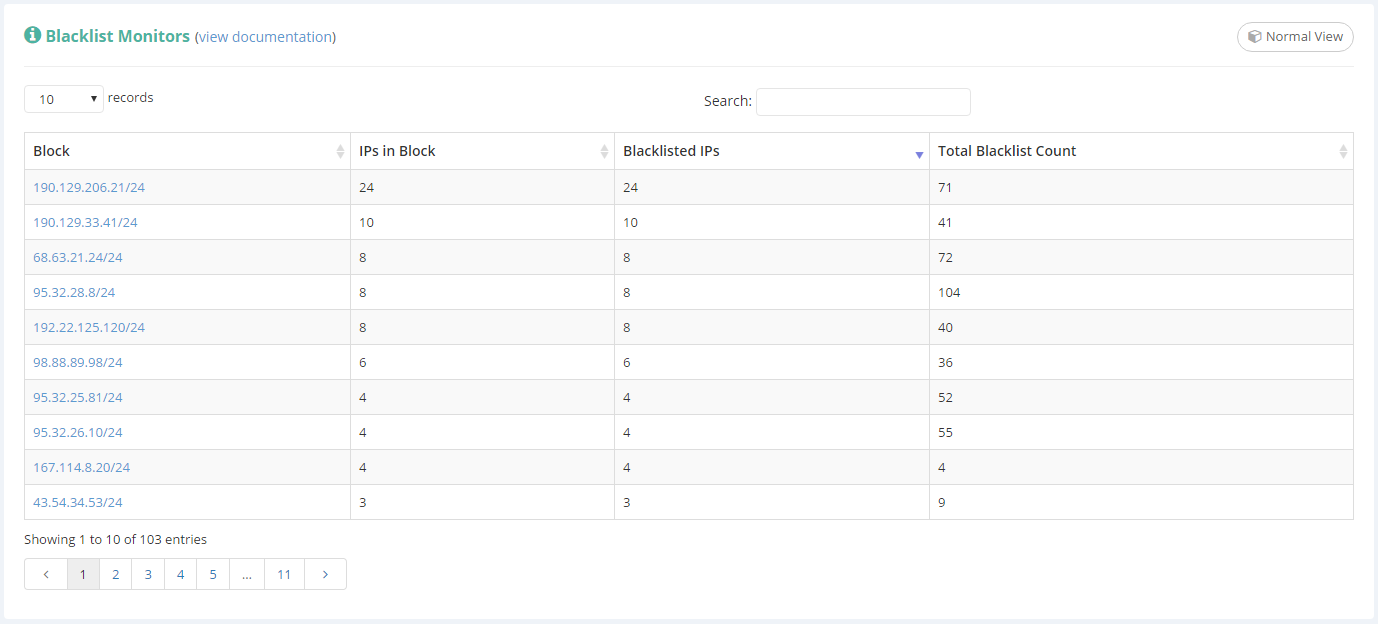Open page 4 of results
This screenshot has height=624, width=1378.
coord(180,574)
